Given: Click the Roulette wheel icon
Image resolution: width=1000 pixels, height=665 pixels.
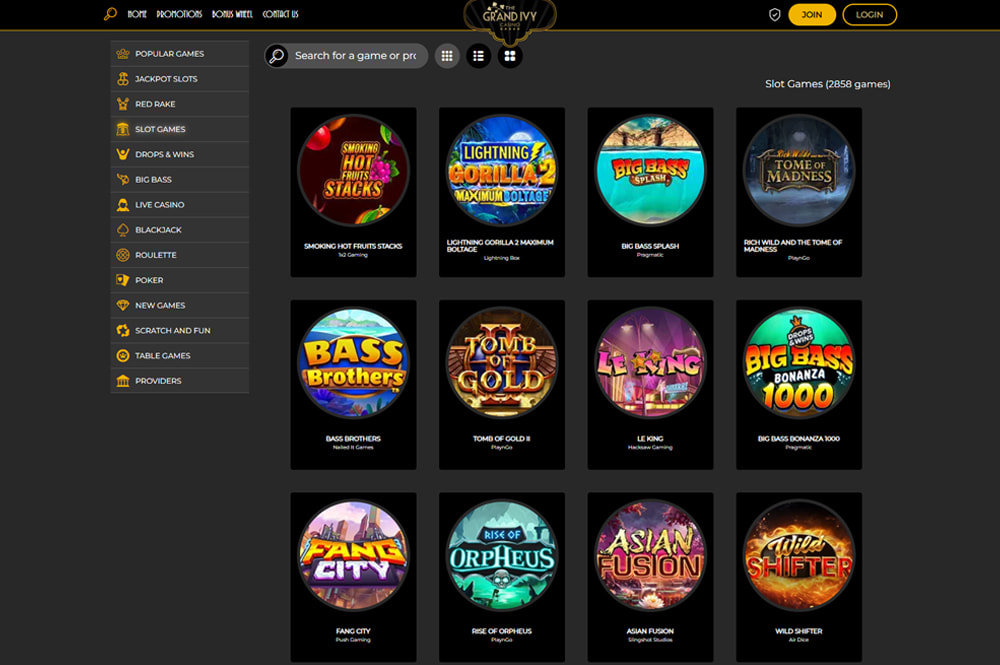Looking at the screenshot, I should click(x=123, y=255).
